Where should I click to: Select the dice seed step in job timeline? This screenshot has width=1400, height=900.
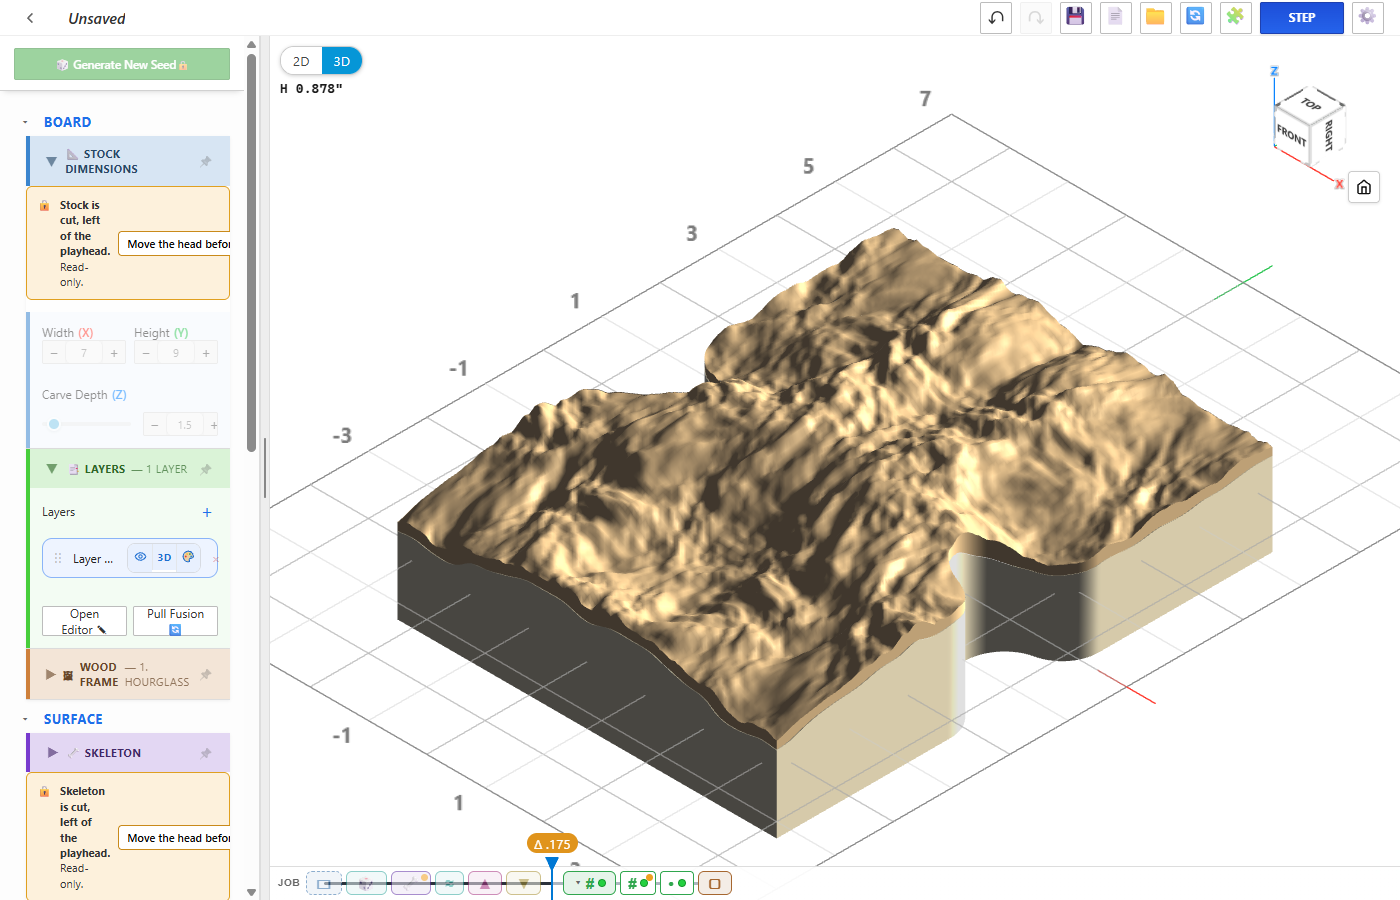[366, 883]
